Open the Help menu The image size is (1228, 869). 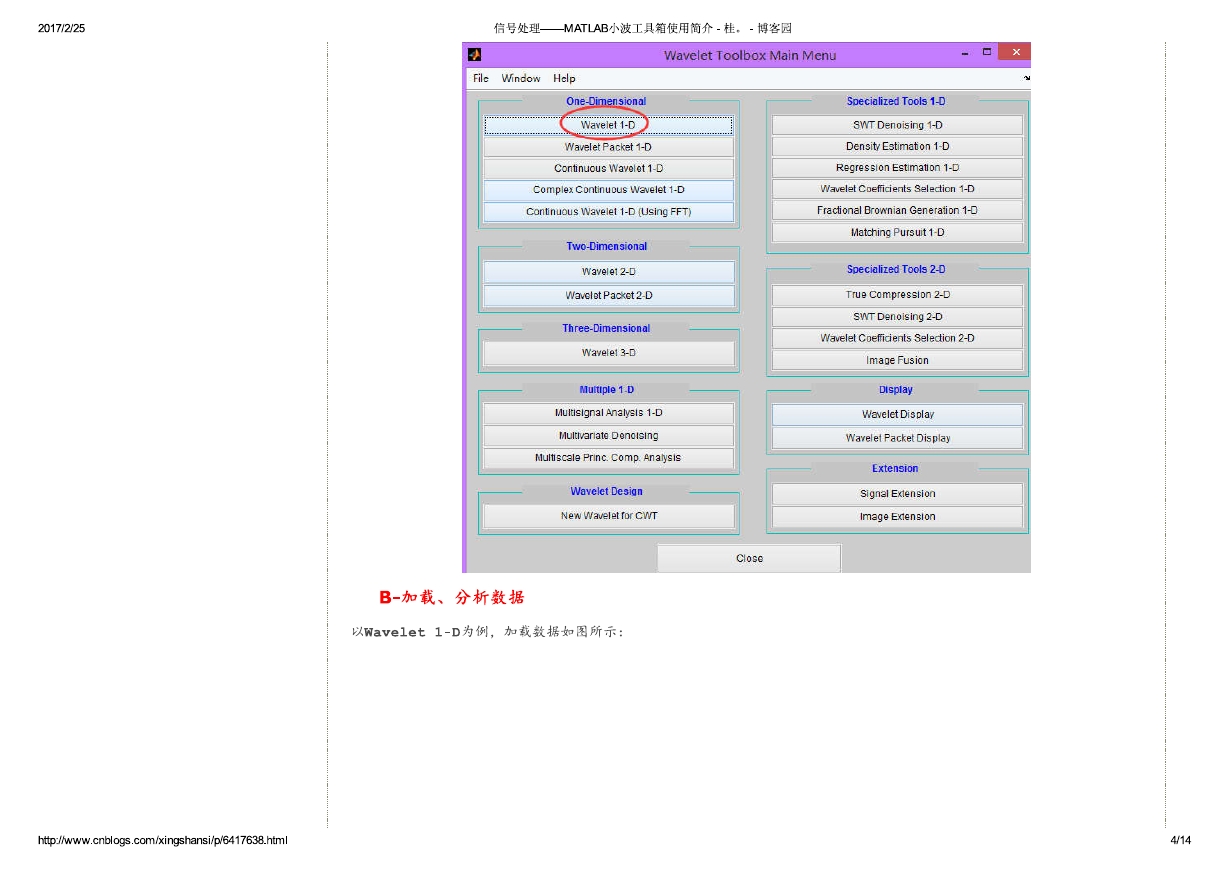(x=564, y=78)
